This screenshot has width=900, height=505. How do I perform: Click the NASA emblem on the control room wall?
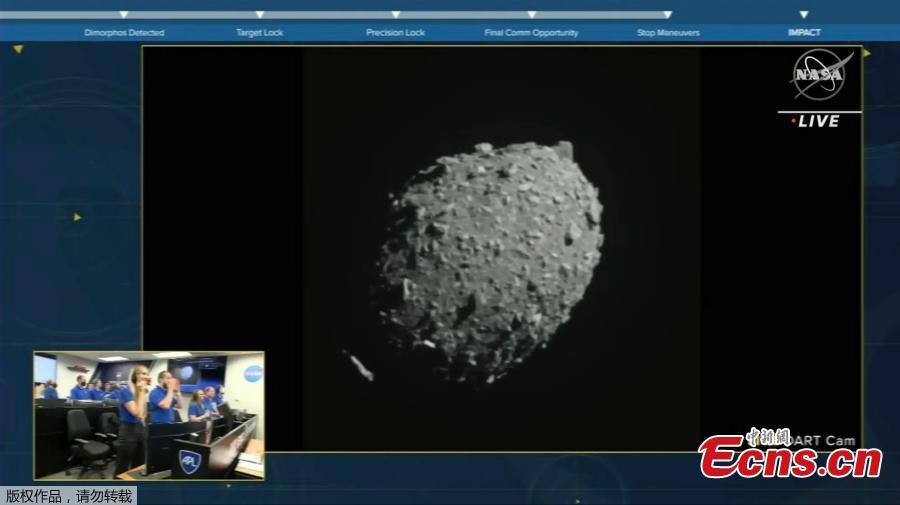pos(253,374)
